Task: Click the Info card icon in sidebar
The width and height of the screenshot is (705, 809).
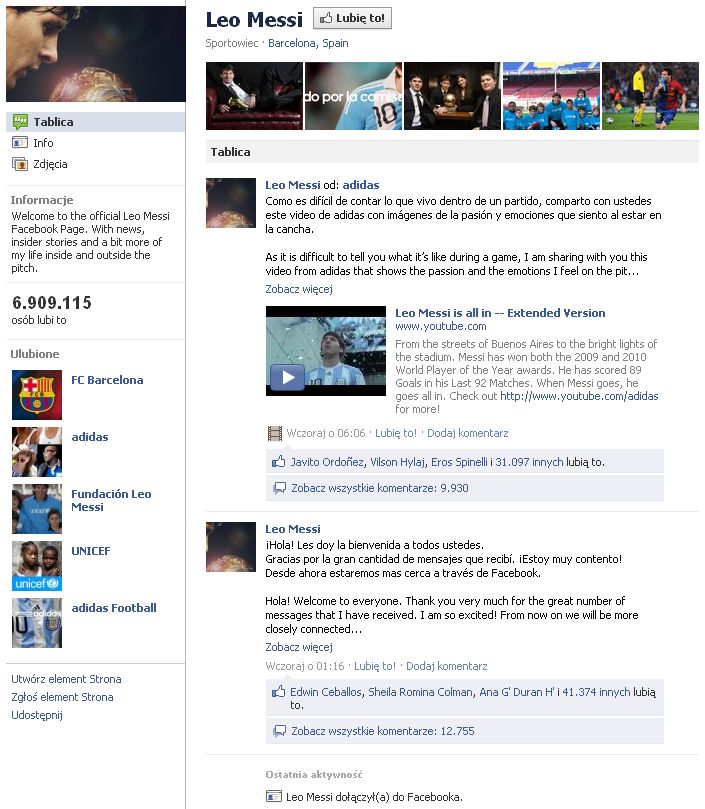Action: (x=20, y=142)
